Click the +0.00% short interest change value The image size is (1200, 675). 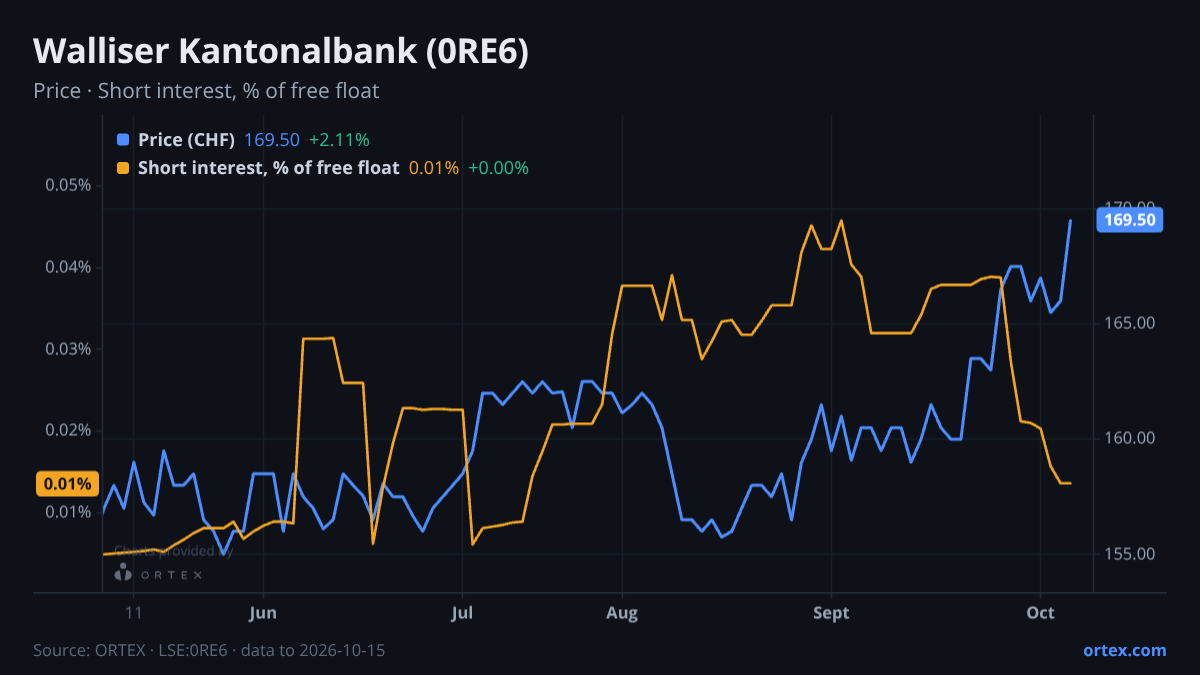click(498, 168)
